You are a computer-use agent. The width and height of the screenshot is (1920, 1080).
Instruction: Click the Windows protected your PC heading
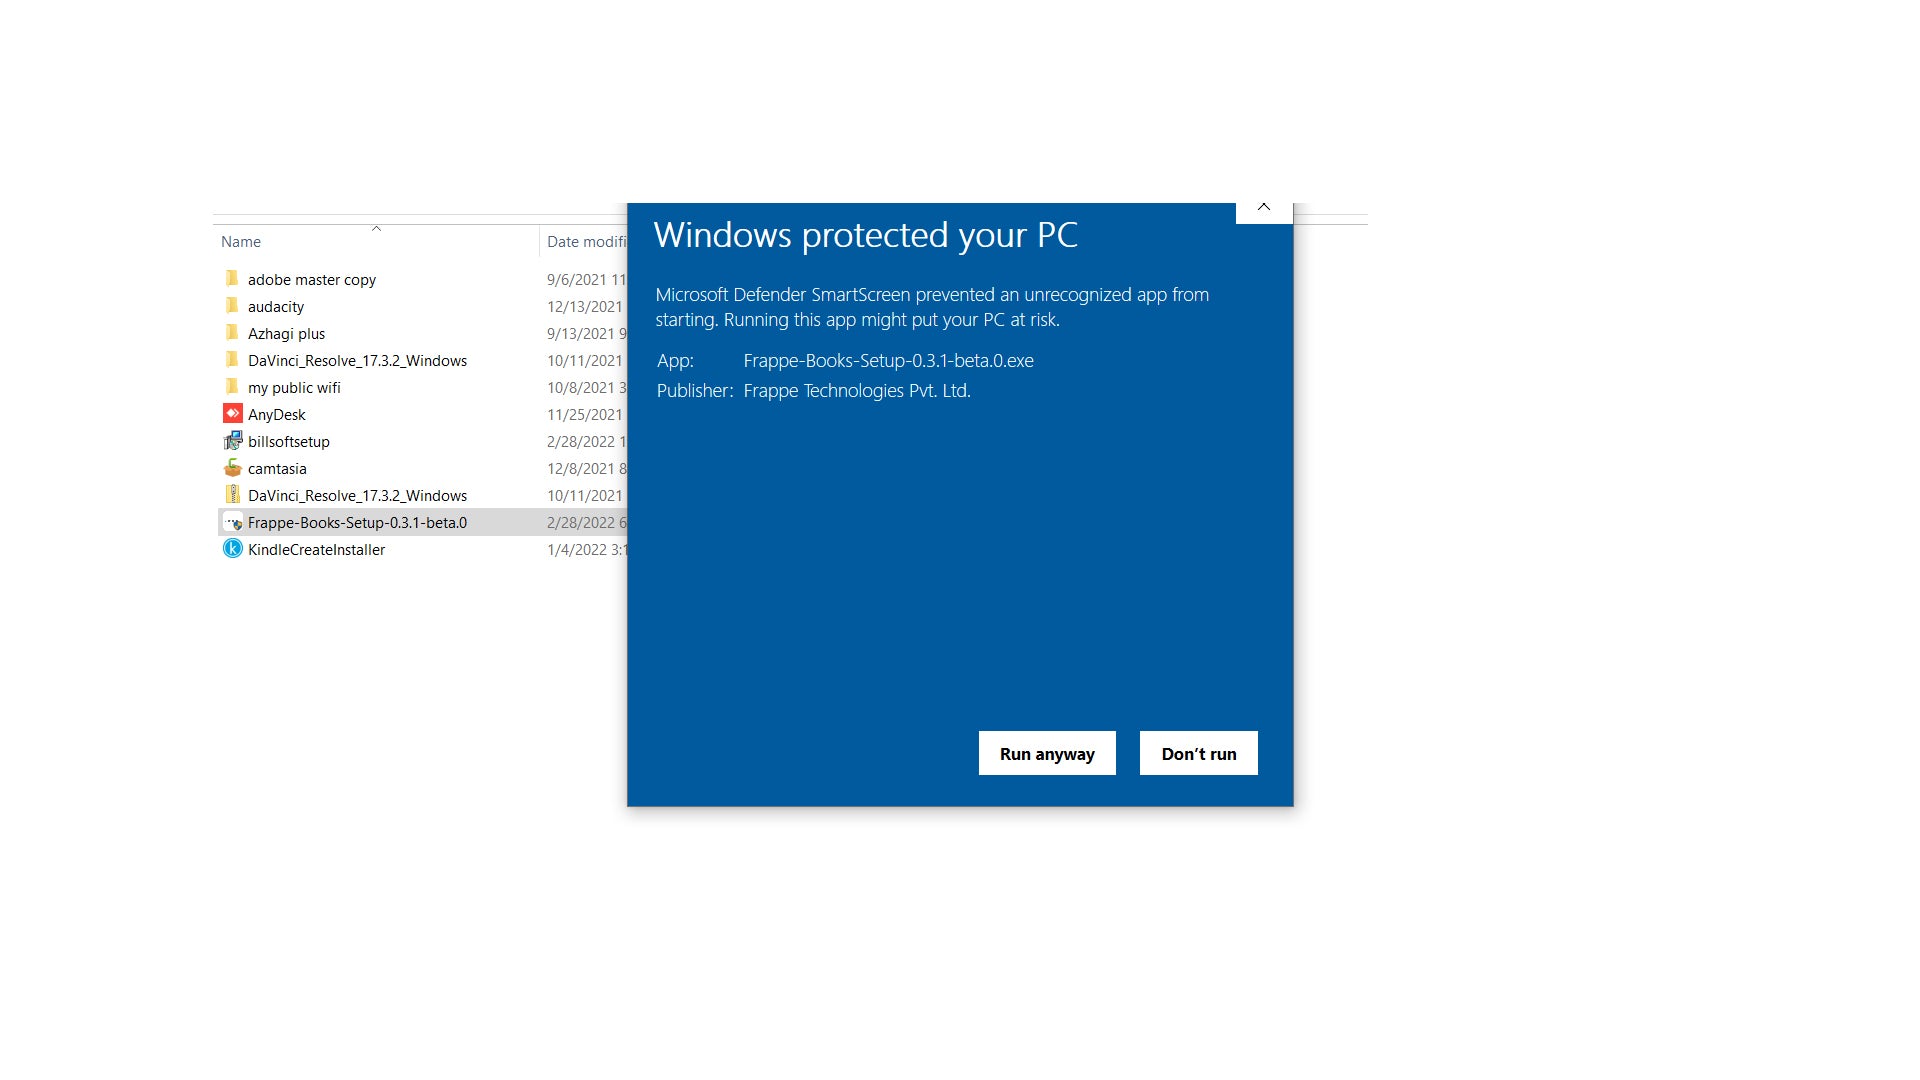click(866, 235)
